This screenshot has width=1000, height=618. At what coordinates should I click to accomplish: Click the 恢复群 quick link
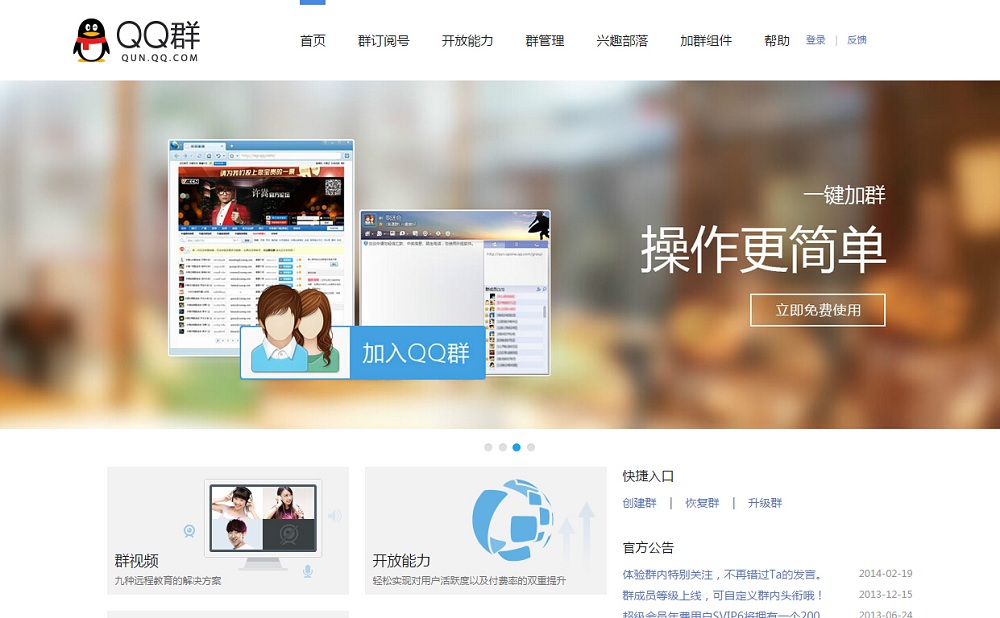[x=702, y=503]
